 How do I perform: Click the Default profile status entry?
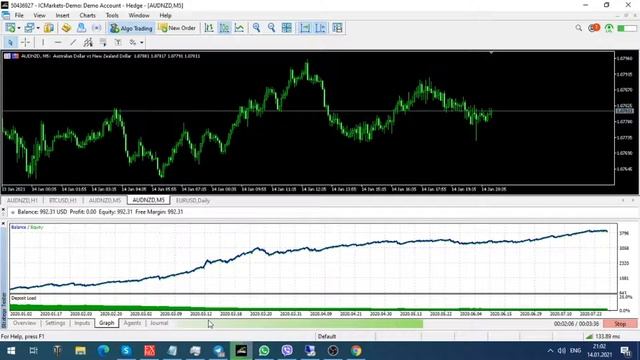tap(327, 336)
